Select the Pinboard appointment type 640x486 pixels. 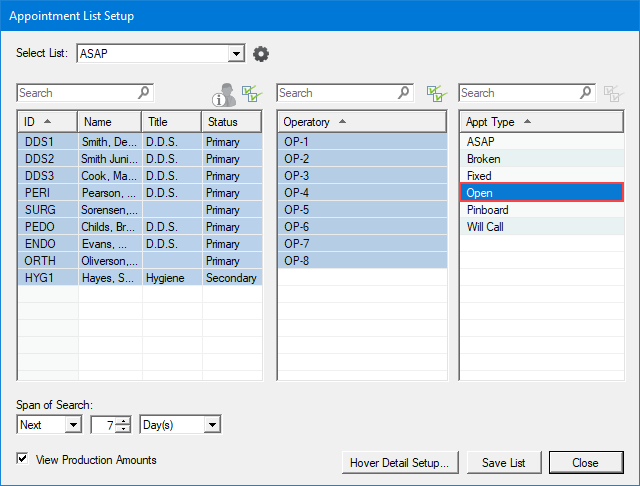tap(487, 210)
